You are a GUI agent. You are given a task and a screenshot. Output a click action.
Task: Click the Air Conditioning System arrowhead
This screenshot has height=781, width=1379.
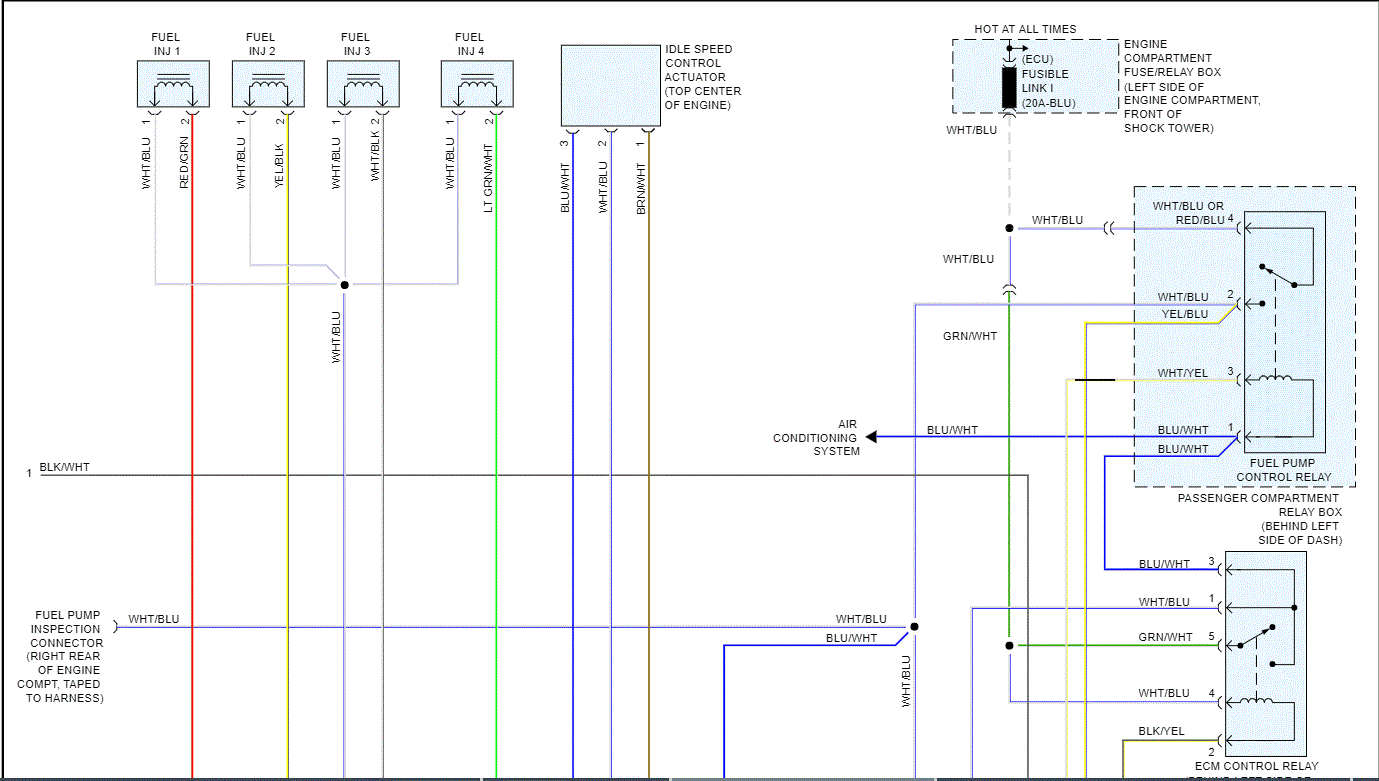coord(871,437)
